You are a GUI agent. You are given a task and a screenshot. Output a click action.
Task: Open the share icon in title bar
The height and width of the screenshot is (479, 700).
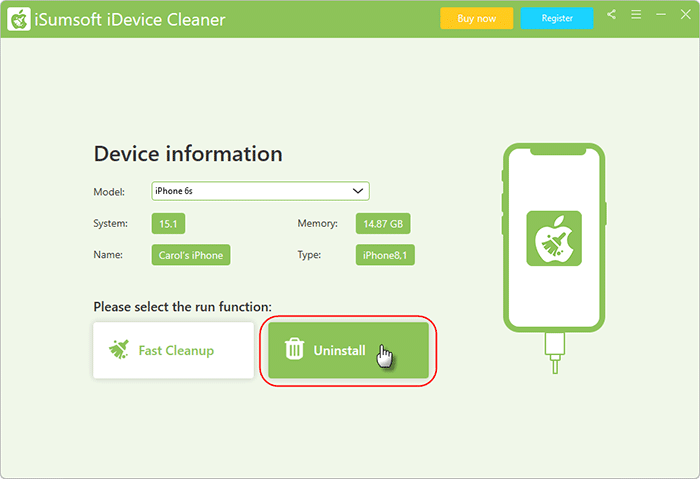click(x=611, y=15)
